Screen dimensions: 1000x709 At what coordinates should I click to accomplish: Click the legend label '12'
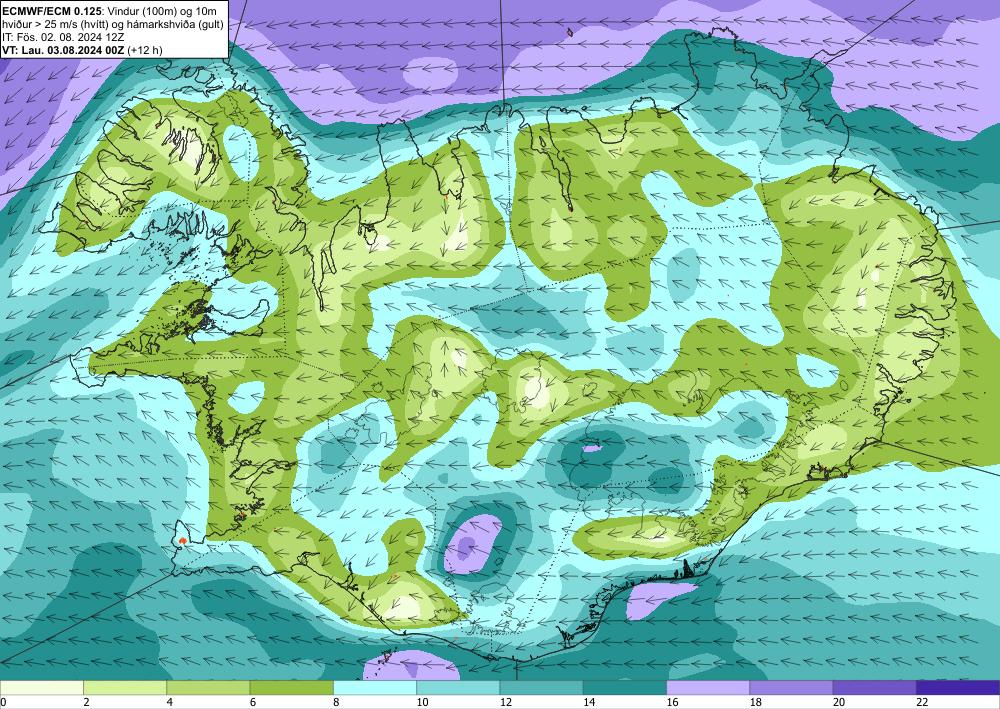(x=506, y=702)
